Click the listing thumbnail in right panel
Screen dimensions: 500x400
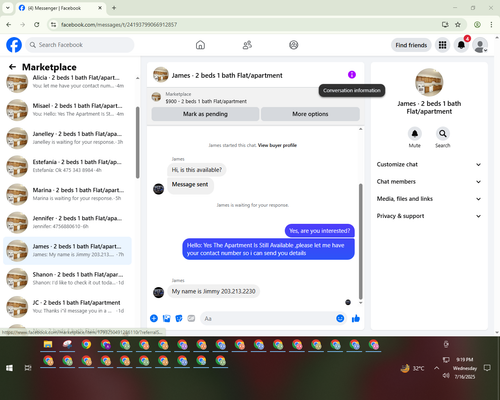tap(429, 82)
